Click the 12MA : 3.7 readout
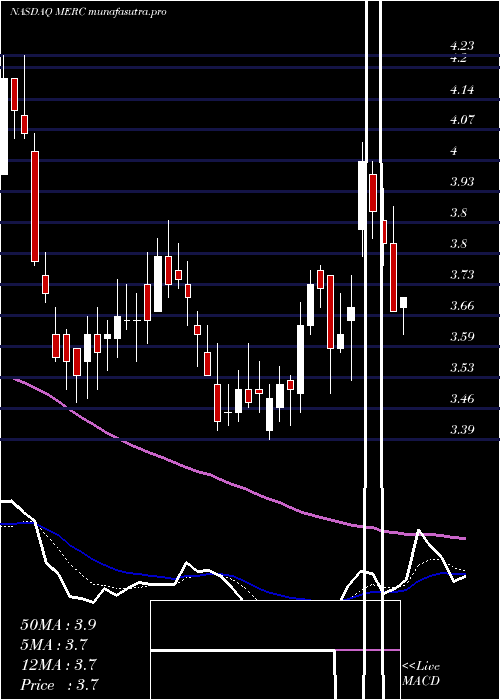Screen dimensions: 500x700 [58, 665]
